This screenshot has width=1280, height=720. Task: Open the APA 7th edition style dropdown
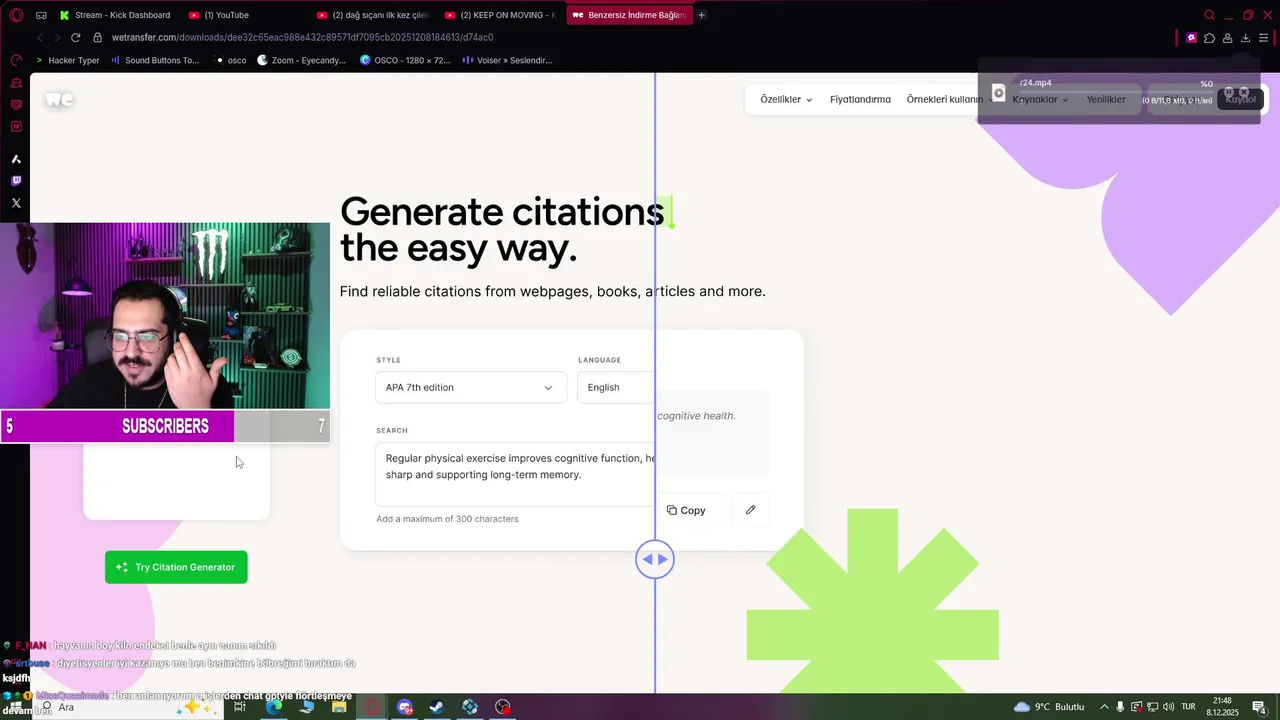coord(470,388)
